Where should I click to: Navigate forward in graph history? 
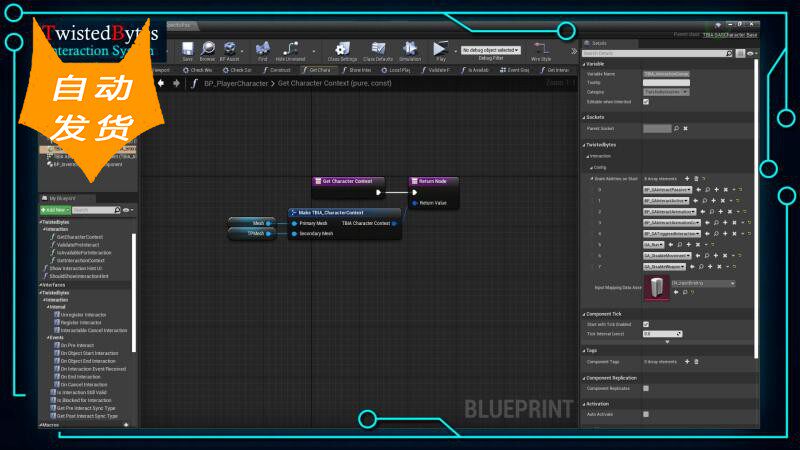[x=177, y=83]
